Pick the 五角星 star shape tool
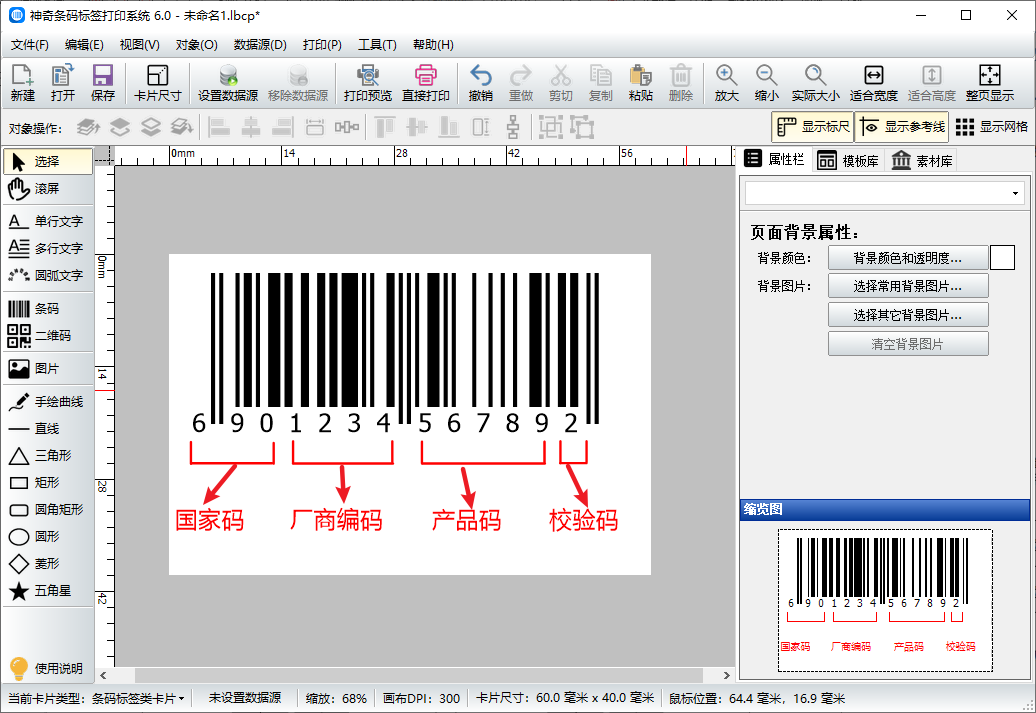This screenshot has width=1036, height=713. click(48, 591)
